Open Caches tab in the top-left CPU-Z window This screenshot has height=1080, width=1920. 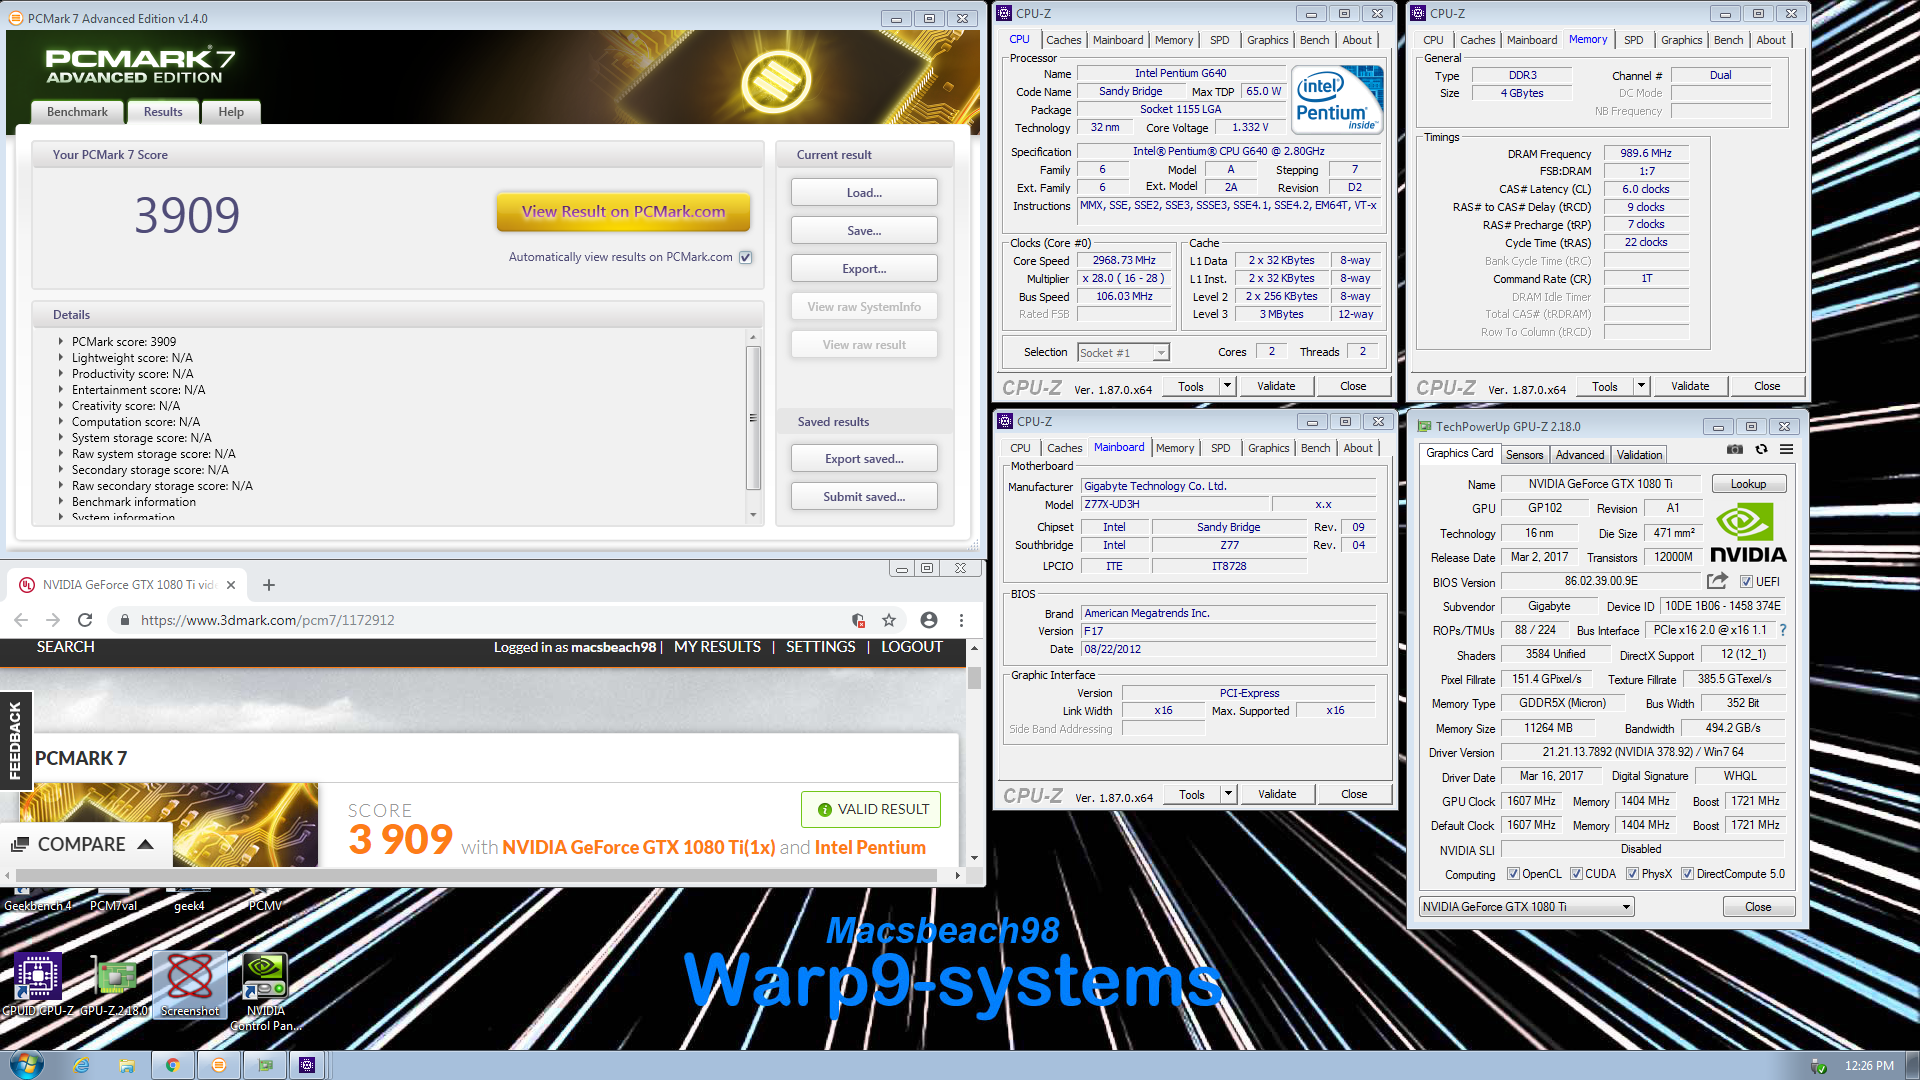point(1063,40)
